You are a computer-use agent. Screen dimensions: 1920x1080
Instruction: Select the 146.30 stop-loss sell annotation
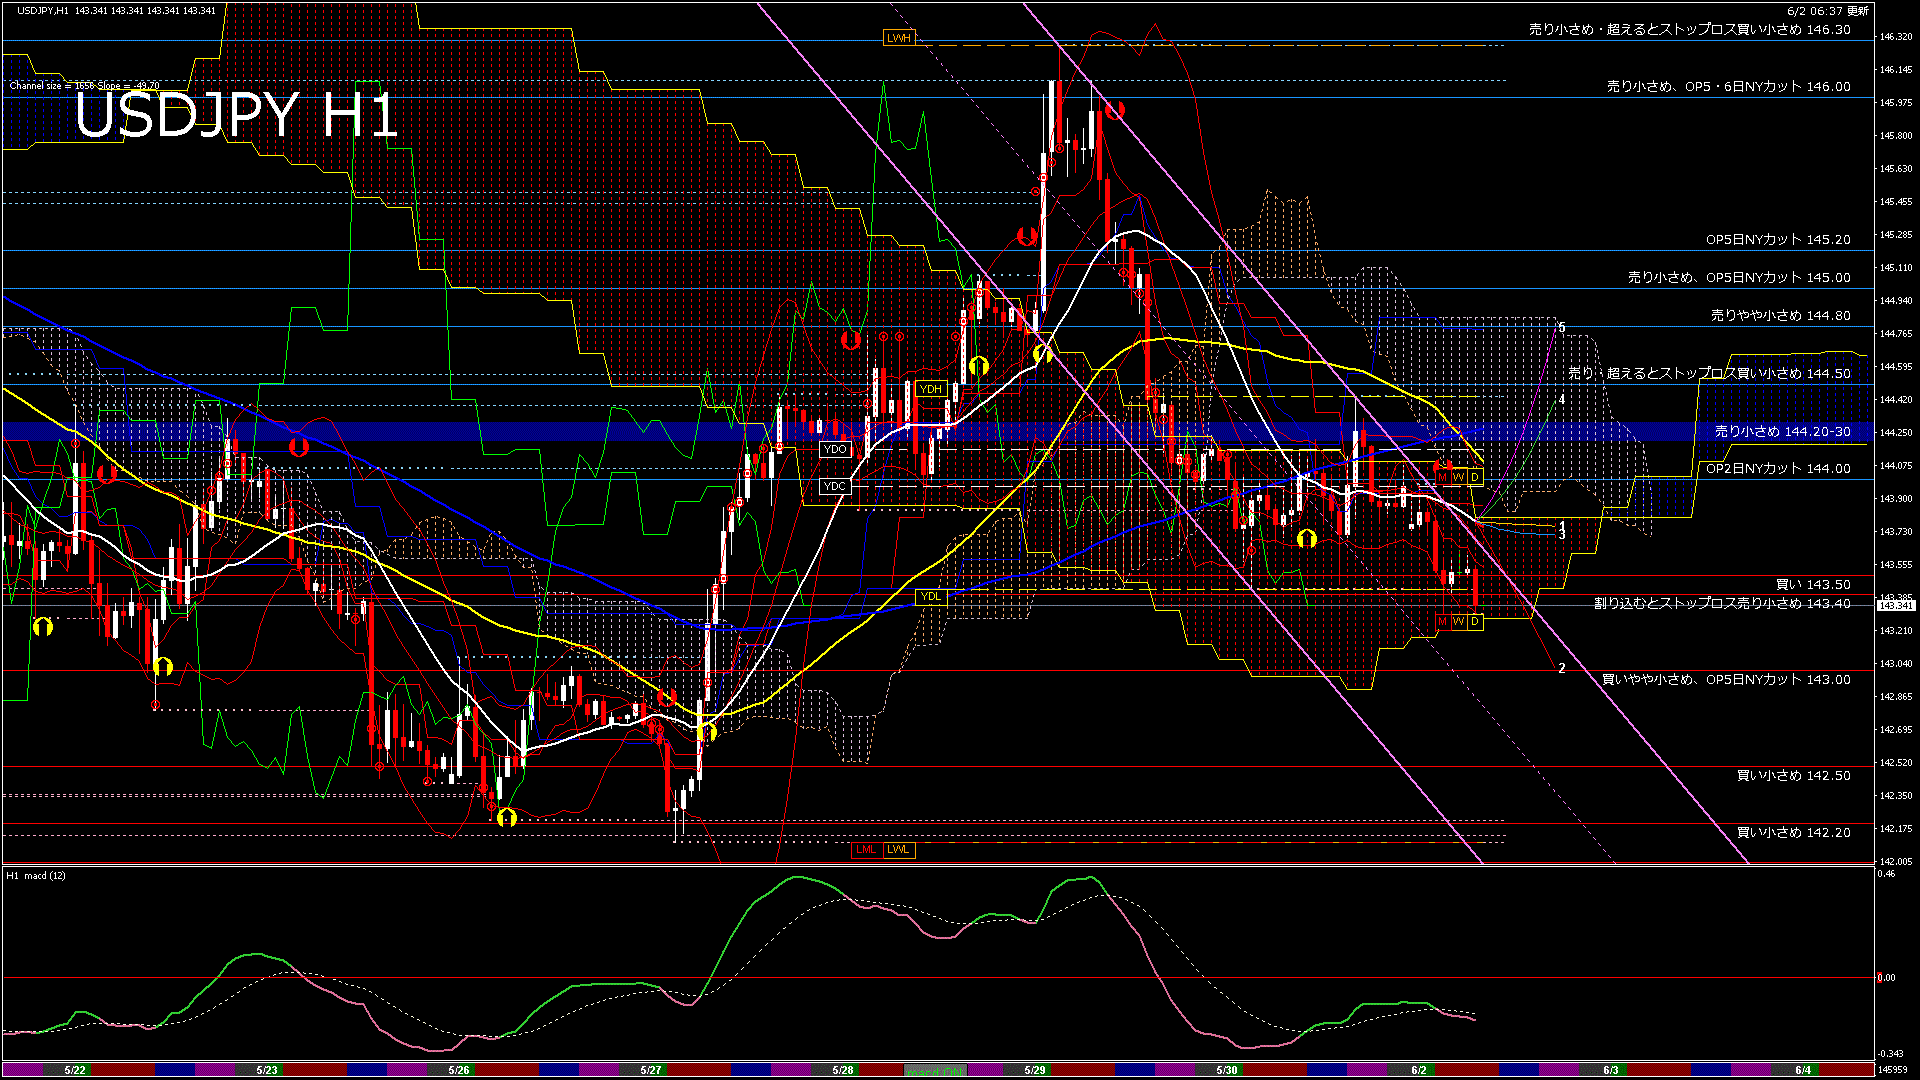coord(1689,30)
